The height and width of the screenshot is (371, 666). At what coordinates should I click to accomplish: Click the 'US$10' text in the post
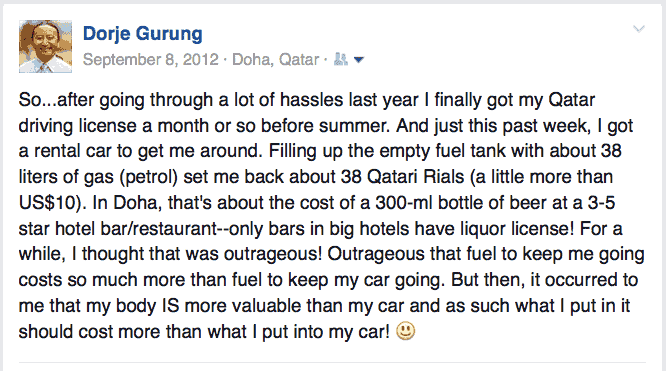[x=47, y=203]
